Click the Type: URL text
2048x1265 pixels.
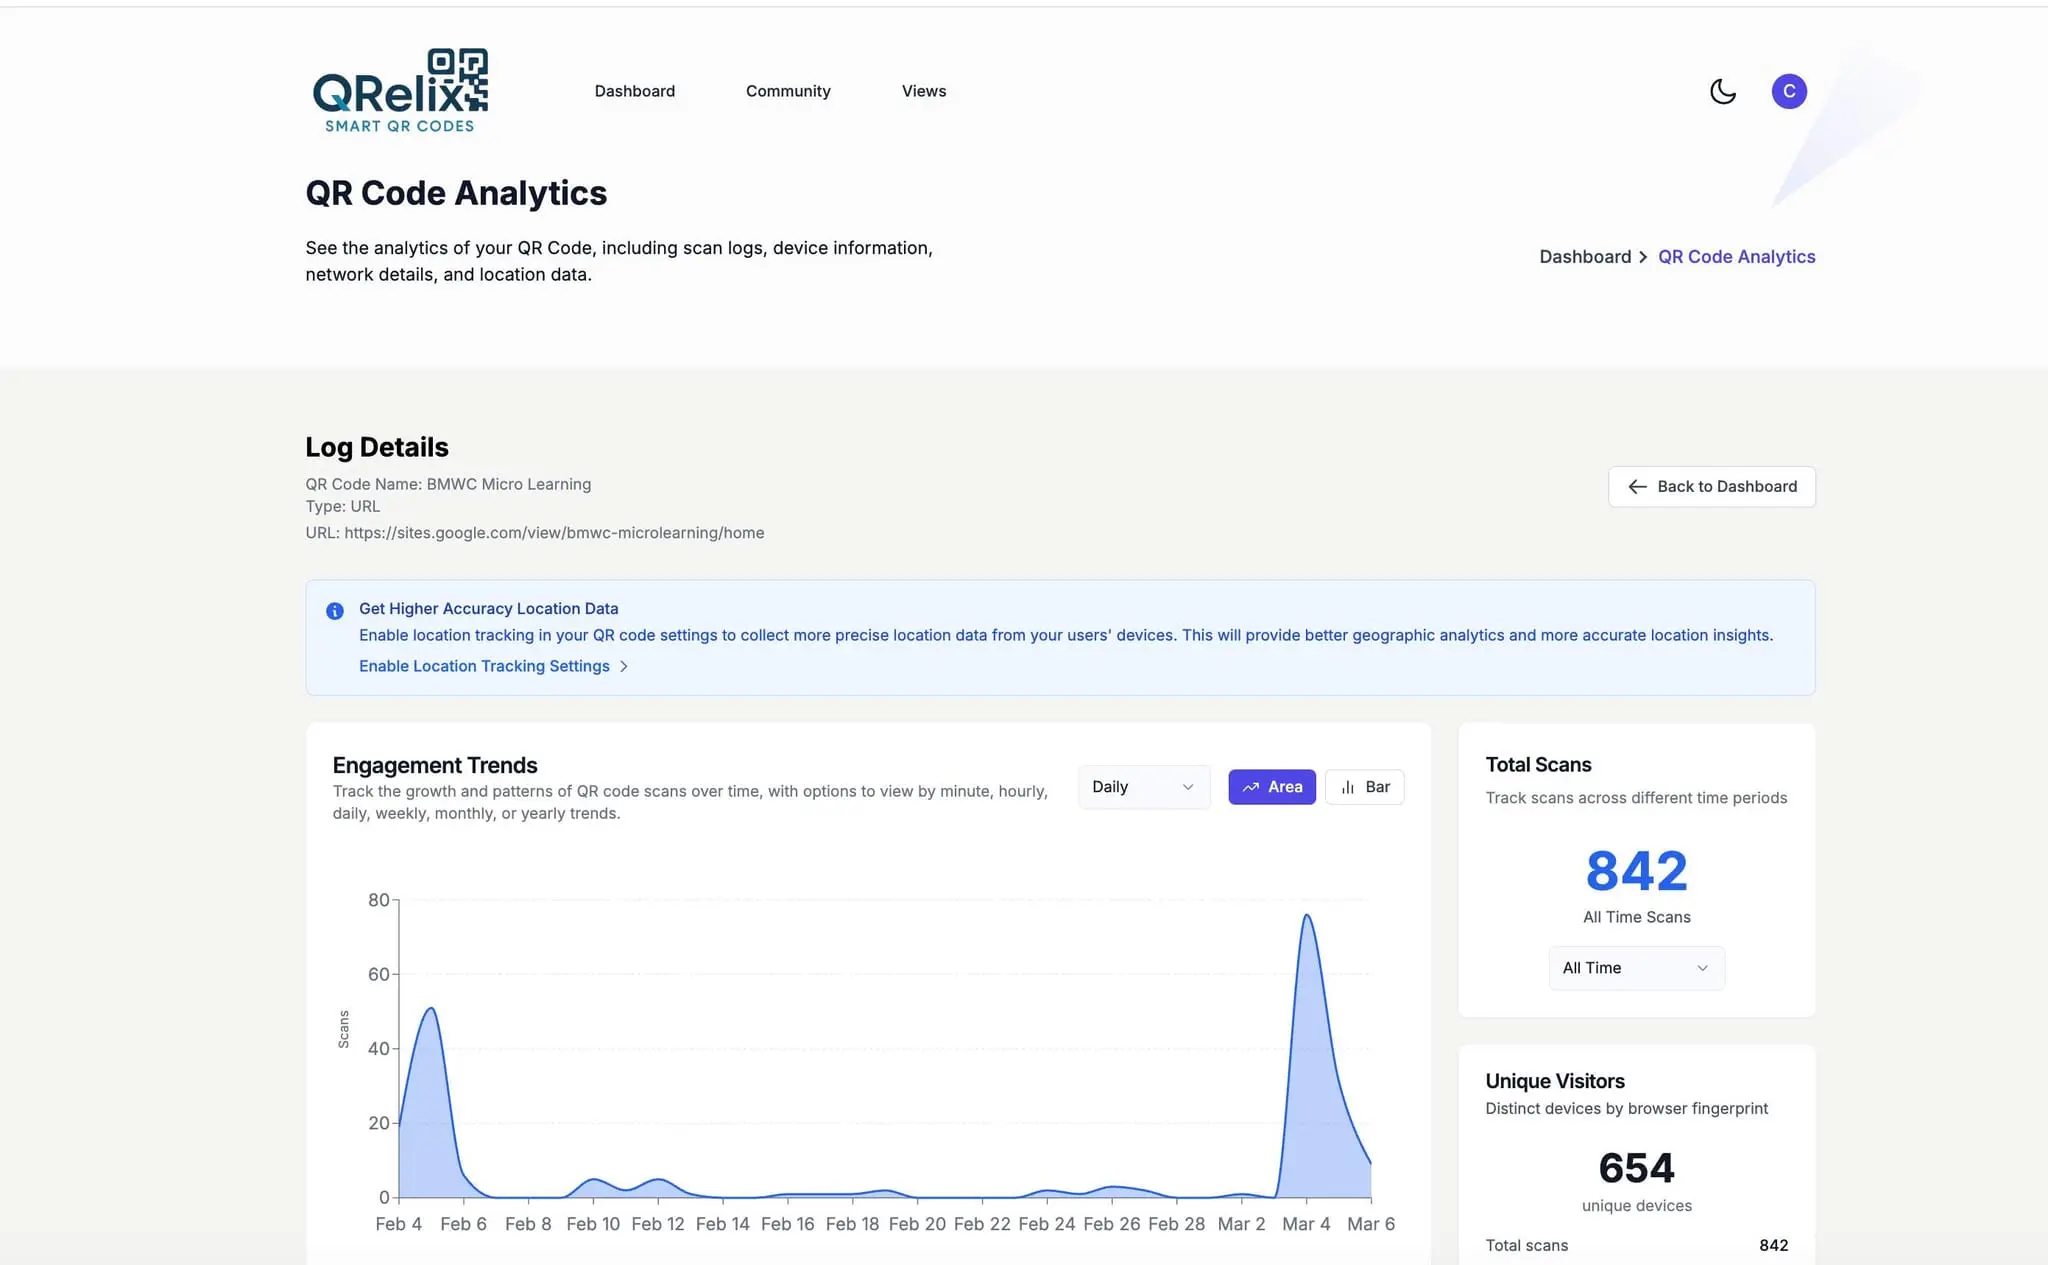[x=343, y=506]
